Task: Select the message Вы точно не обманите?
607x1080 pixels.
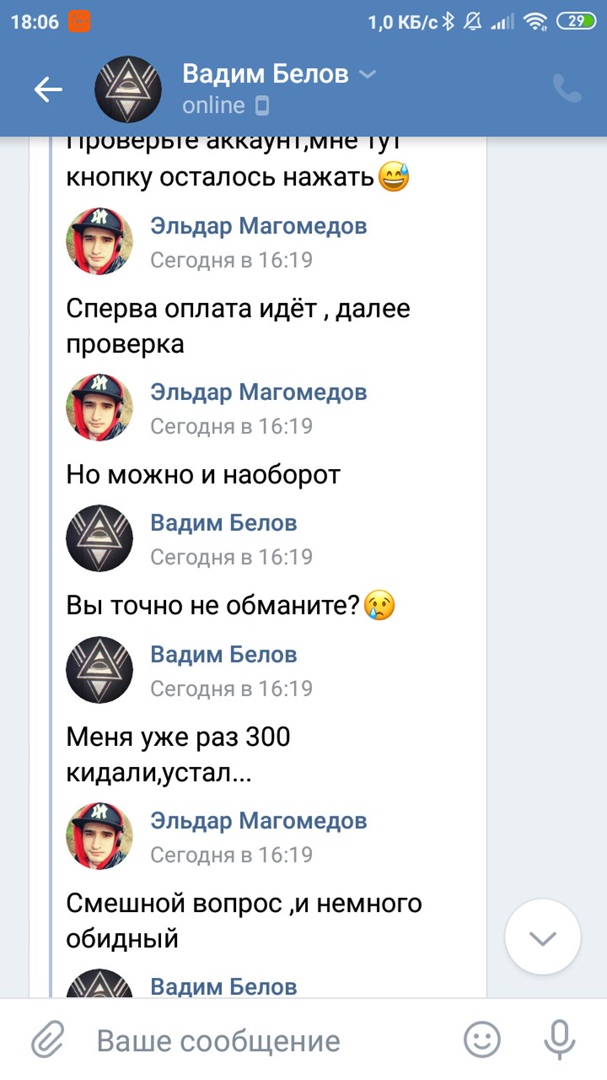Action: click(230, 605)
